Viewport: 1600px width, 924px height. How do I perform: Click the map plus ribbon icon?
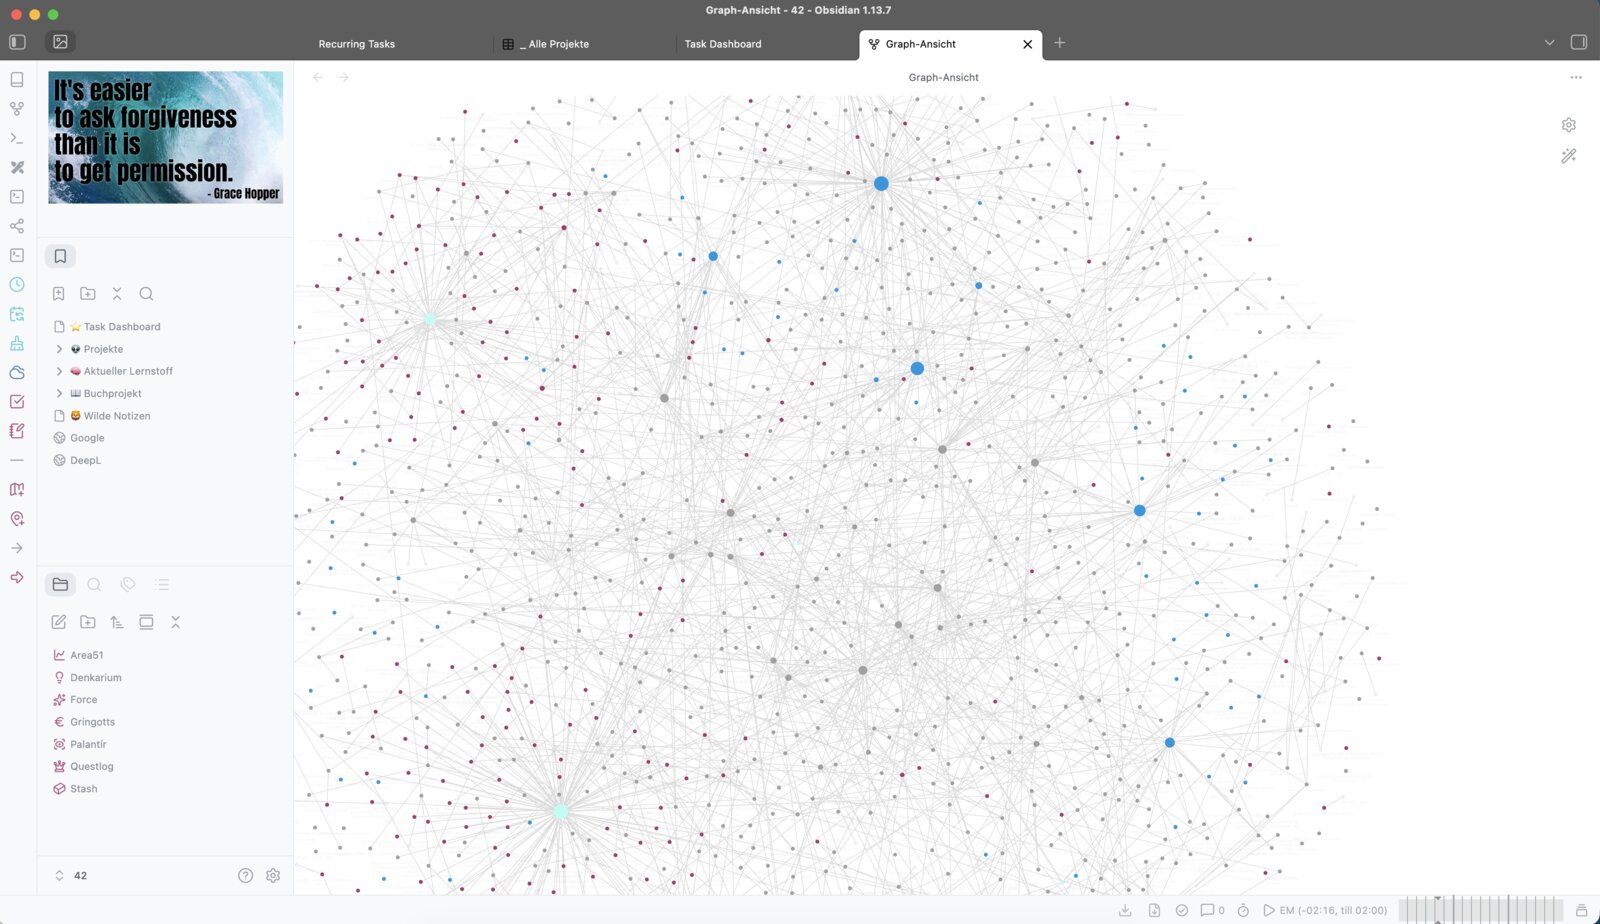tap(17, 489)
